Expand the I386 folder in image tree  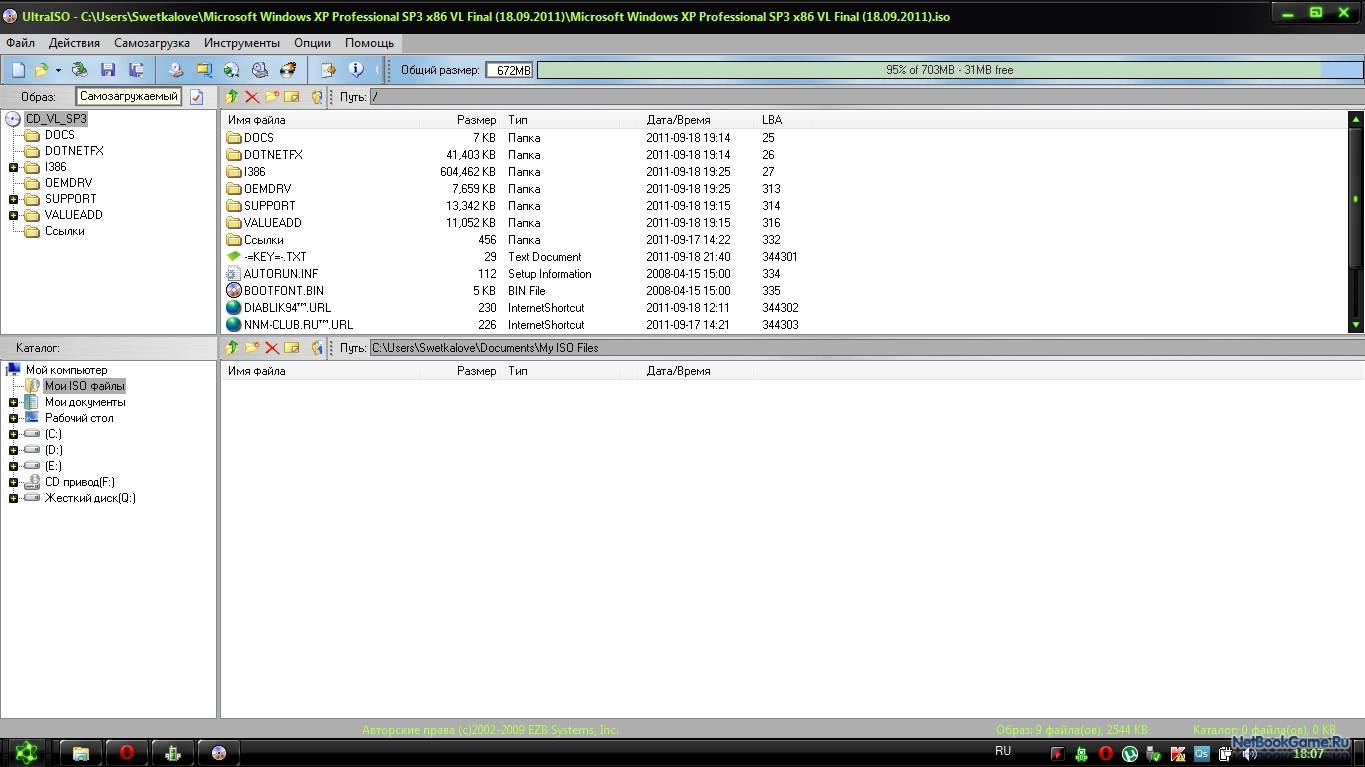tap(14, 167)
